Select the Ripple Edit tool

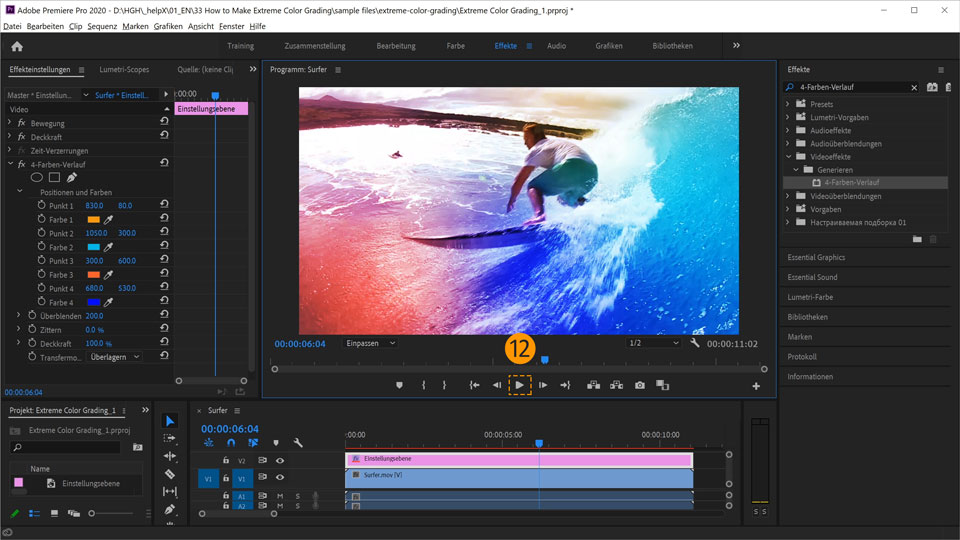170,456
